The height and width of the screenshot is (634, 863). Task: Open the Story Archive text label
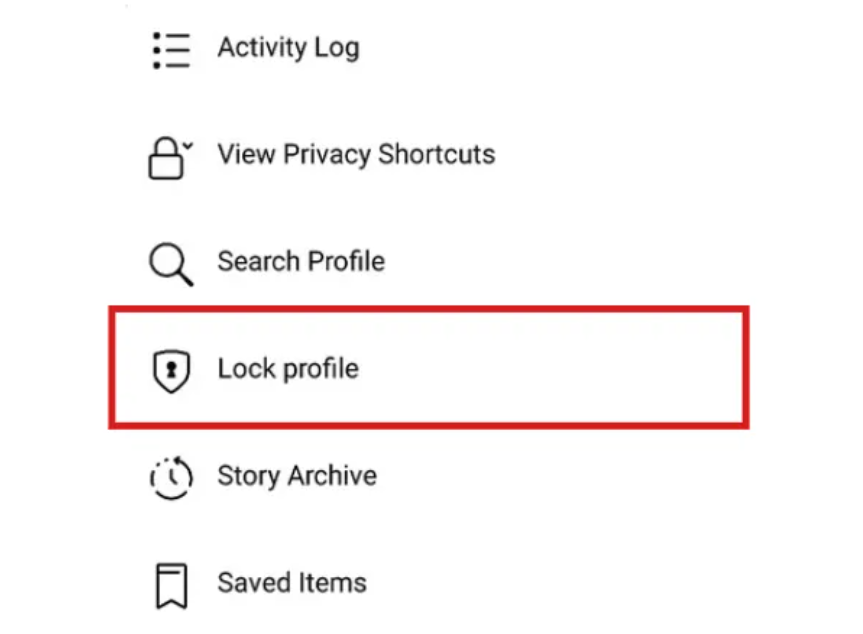297,476
